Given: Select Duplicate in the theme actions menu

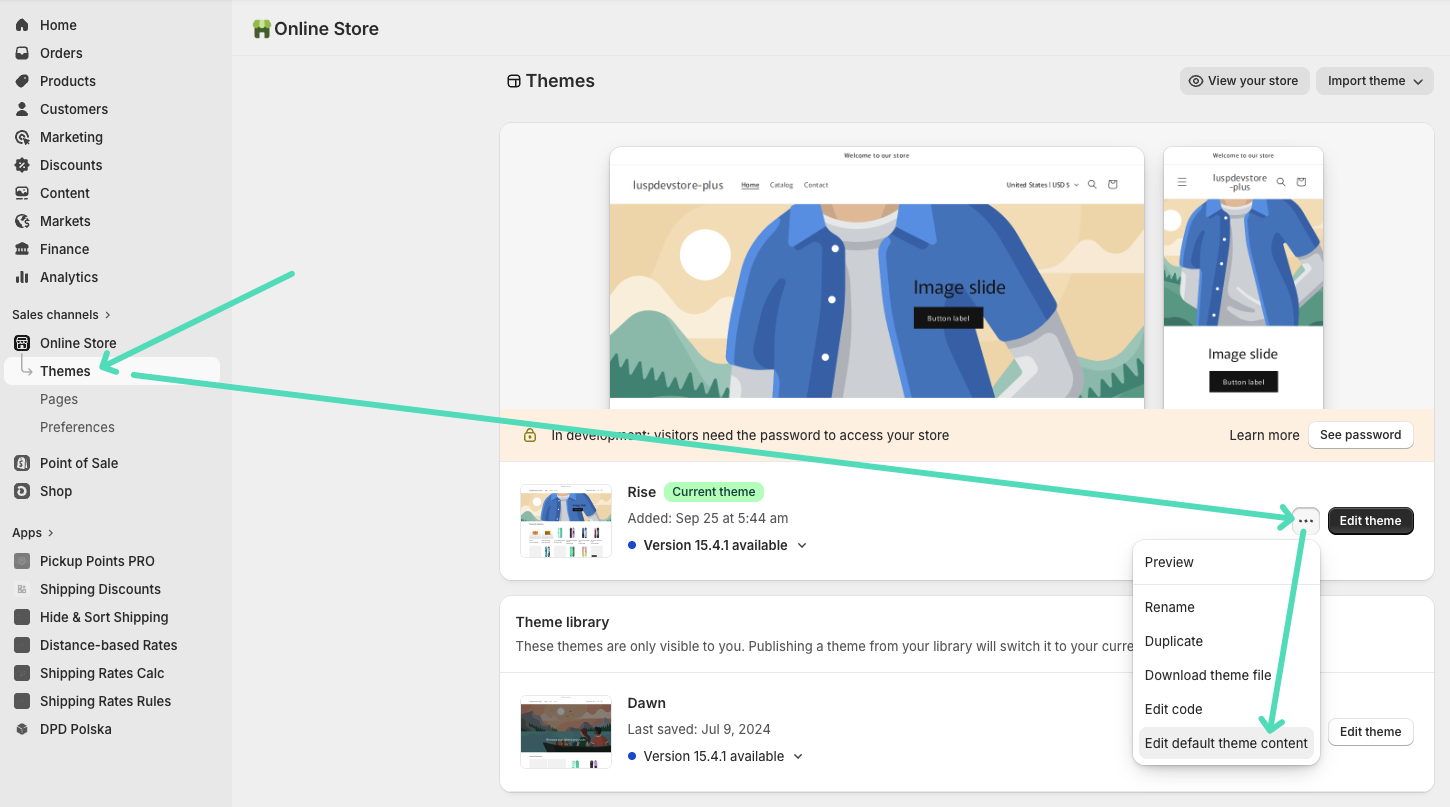Looking at the screenshot, I should 1173,641.
